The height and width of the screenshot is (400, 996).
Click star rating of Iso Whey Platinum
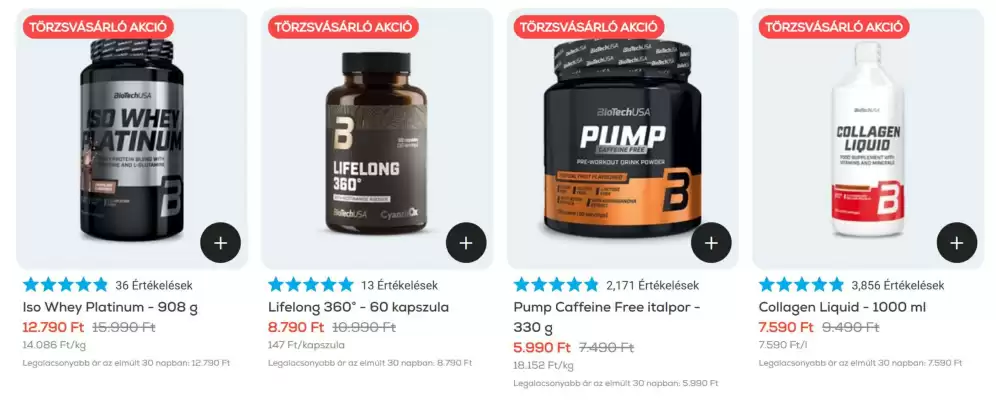coord(65,284)
